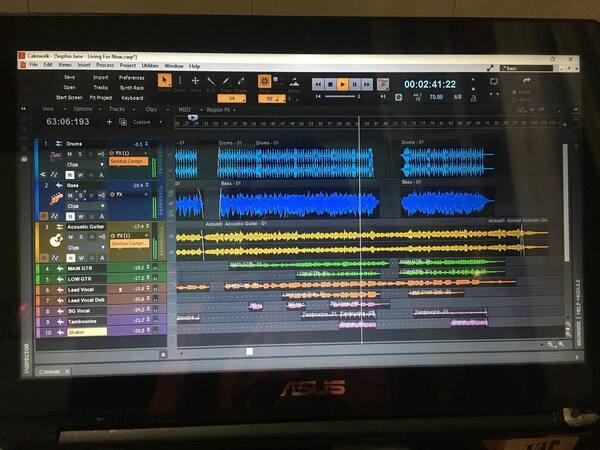
Task: Select the Move tool icon
Action: tap(195, 81)
